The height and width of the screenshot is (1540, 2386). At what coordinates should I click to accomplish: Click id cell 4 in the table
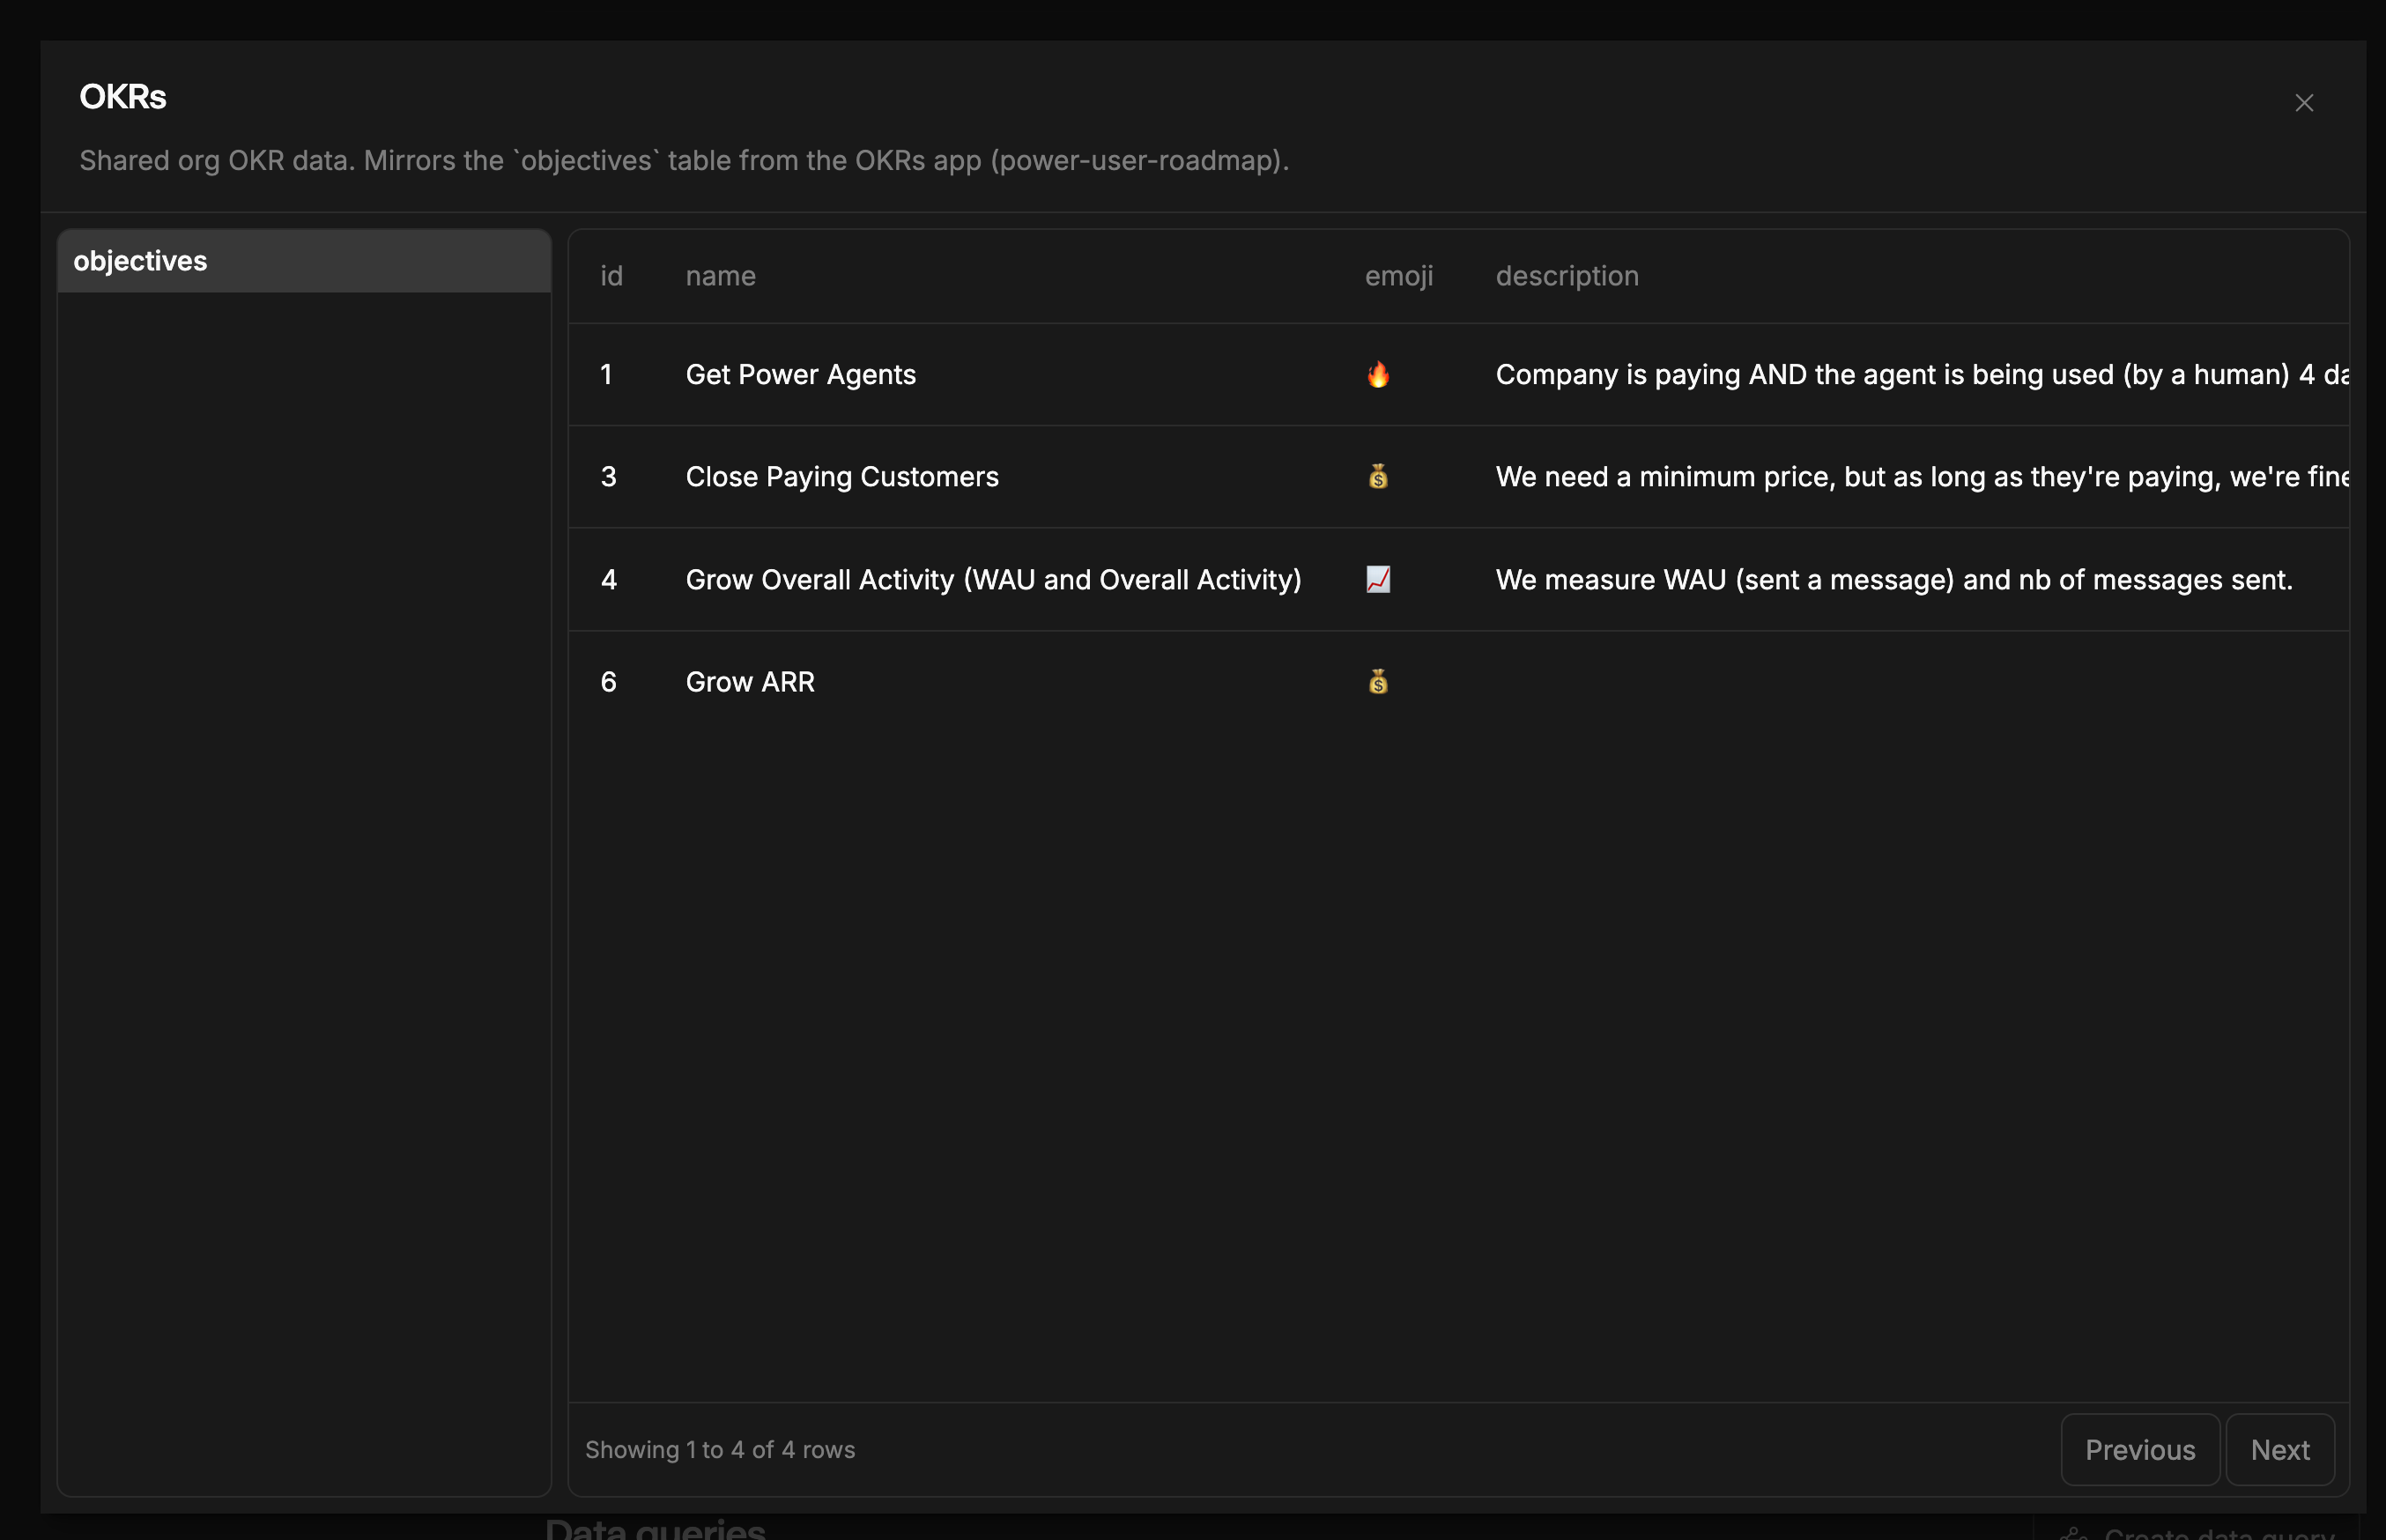click(608, 580)
